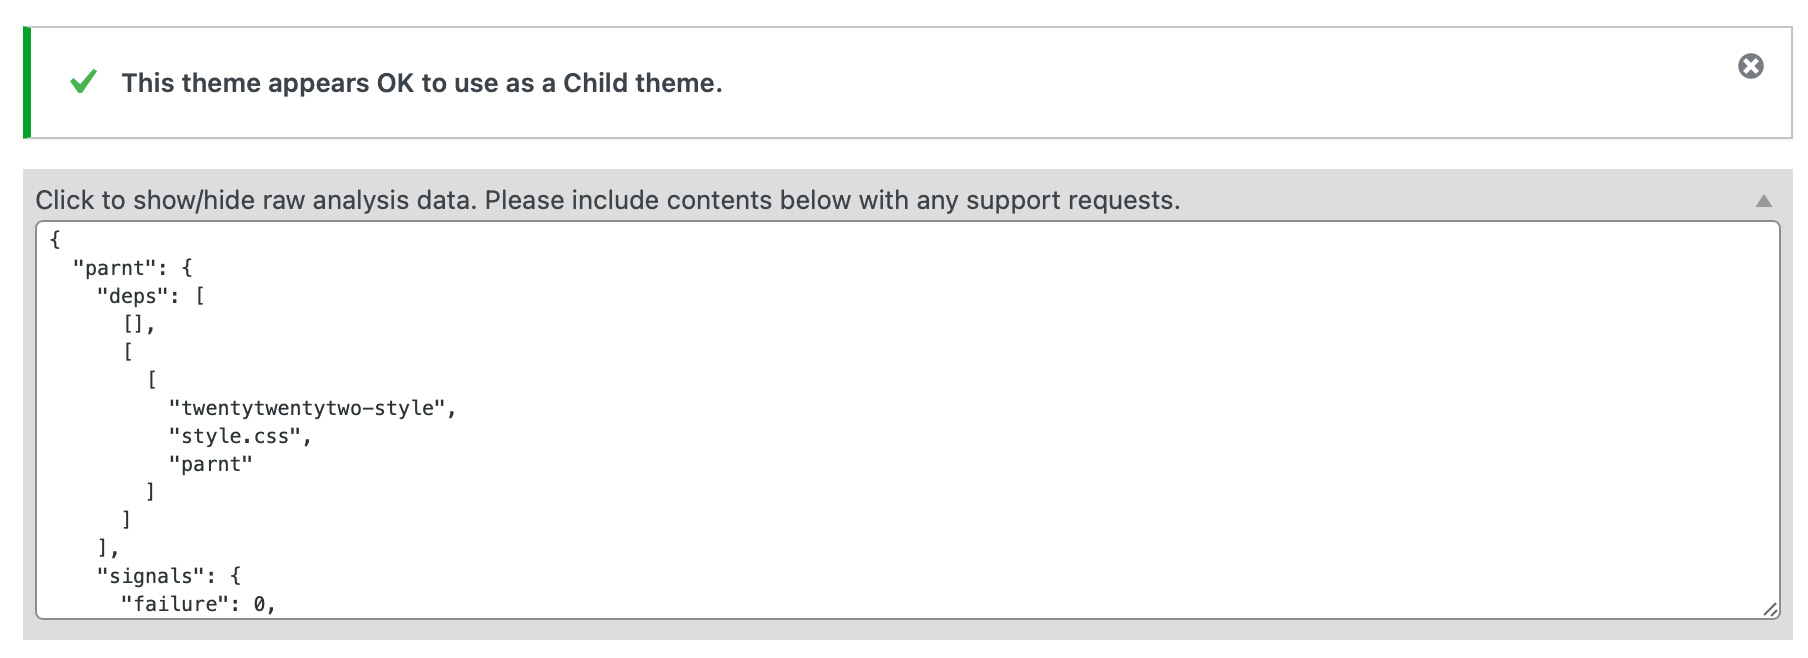Dismiss the Child theme OK notice
Screen dimensions: 1808x658
click(1750, 66)
